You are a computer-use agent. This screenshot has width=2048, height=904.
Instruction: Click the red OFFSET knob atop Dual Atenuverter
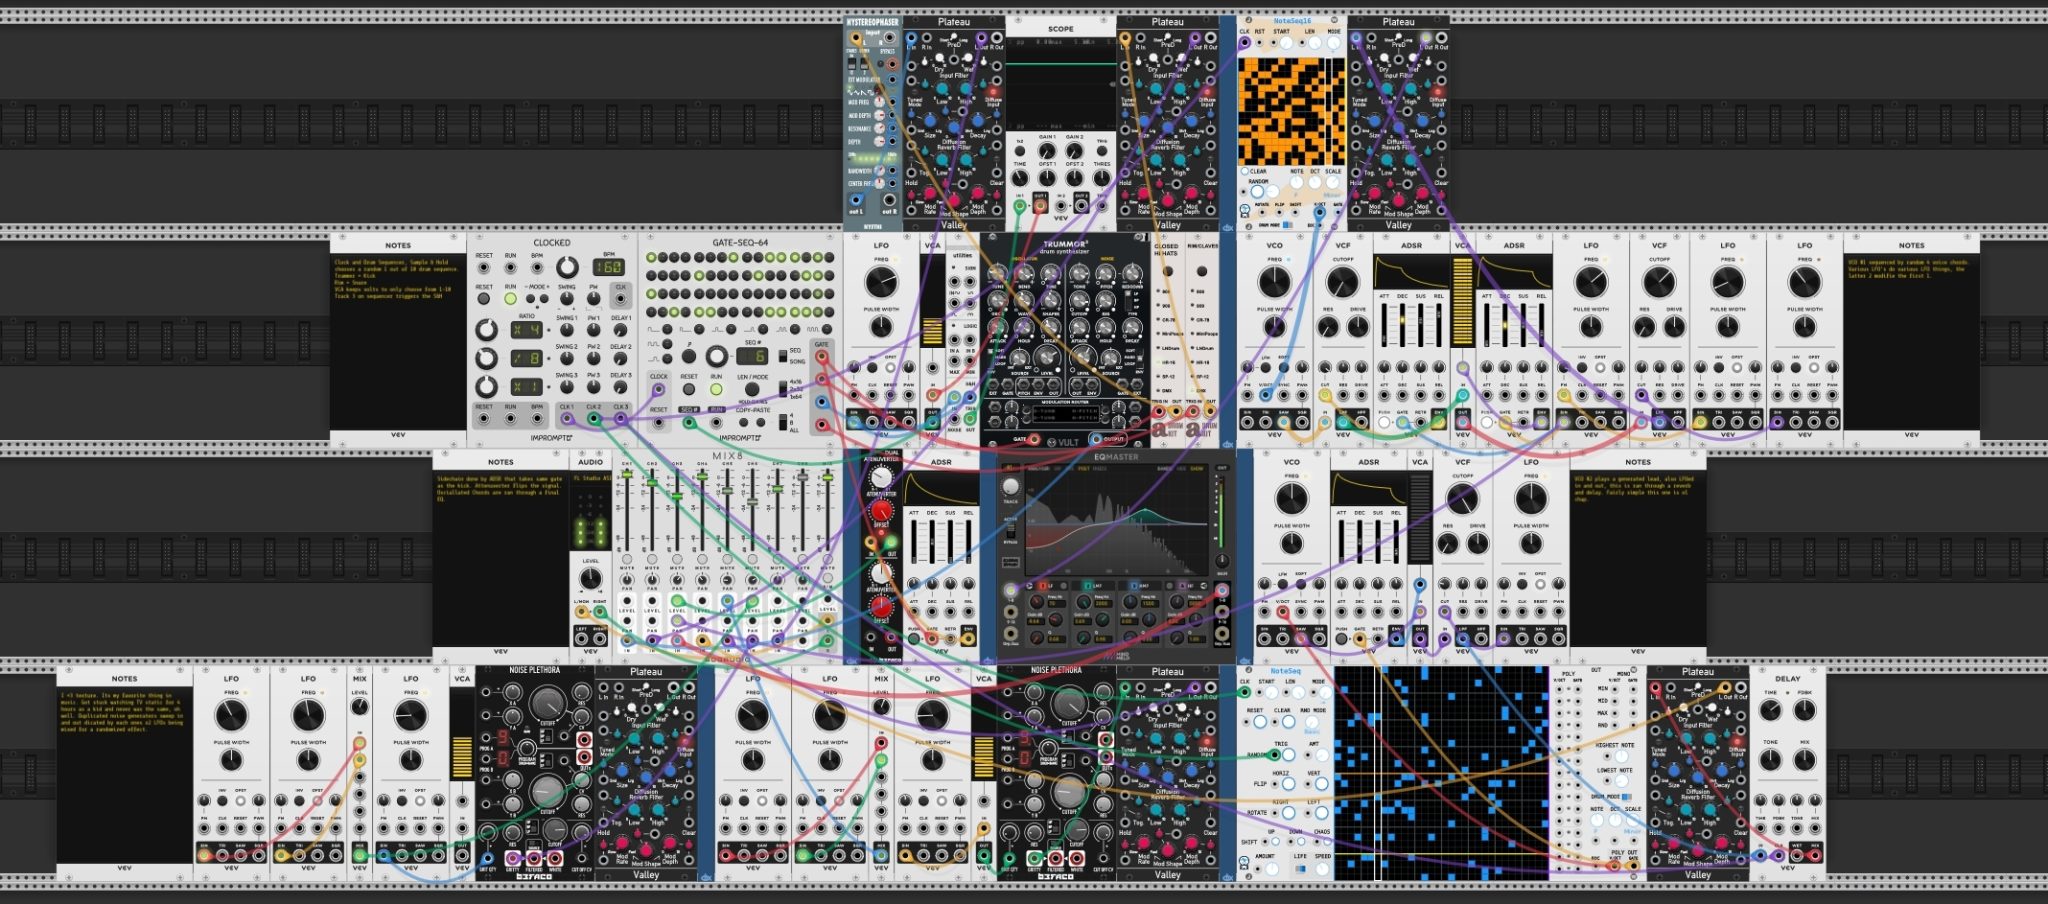[x=881, y=511]
